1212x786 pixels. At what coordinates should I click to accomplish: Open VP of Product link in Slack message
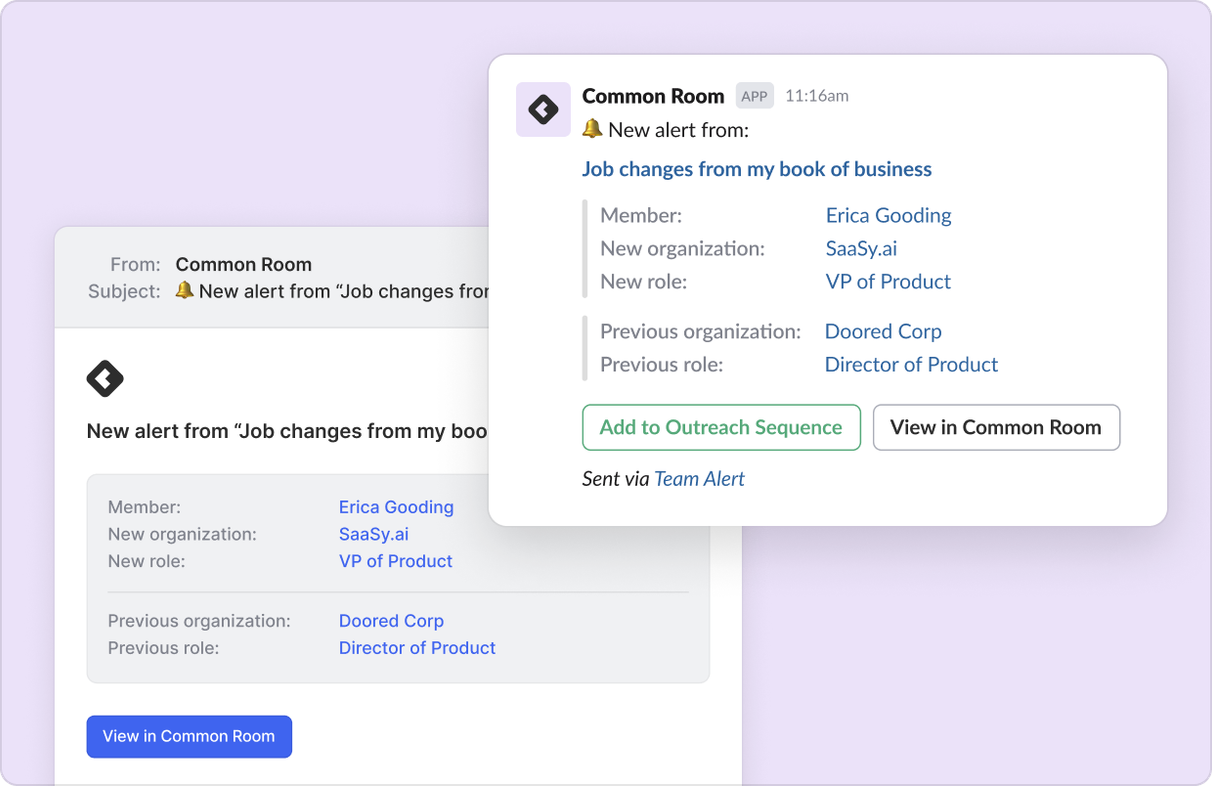pyautogui.click(x=888, y=281)
